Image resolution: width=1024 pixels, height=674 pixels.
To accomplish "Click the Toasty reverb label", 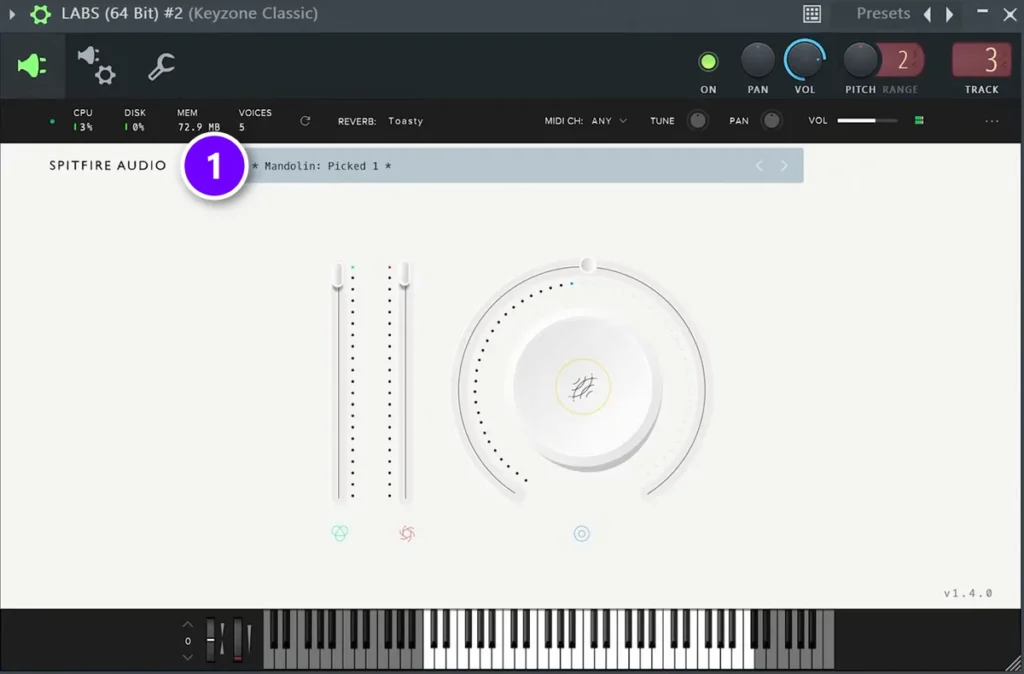I will [x=406, y=121].
